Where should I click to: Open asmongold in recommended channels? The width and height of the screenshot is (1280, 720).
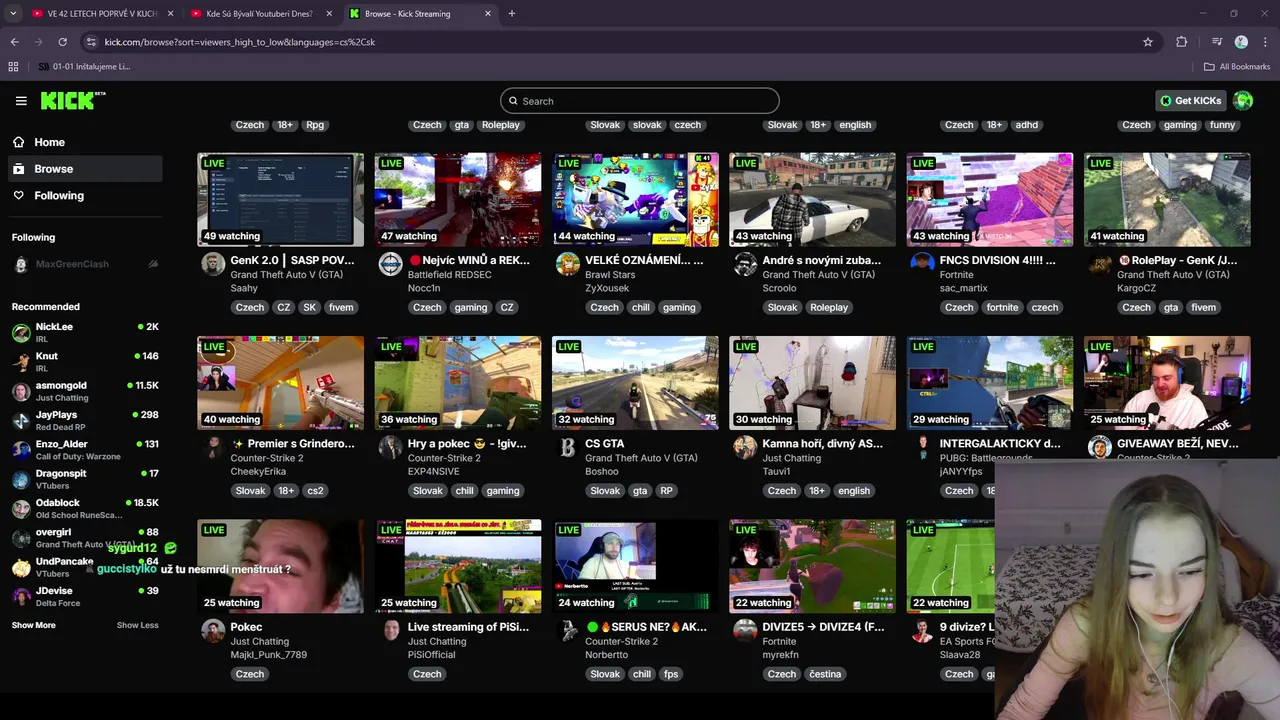click(x=85, y=391)
